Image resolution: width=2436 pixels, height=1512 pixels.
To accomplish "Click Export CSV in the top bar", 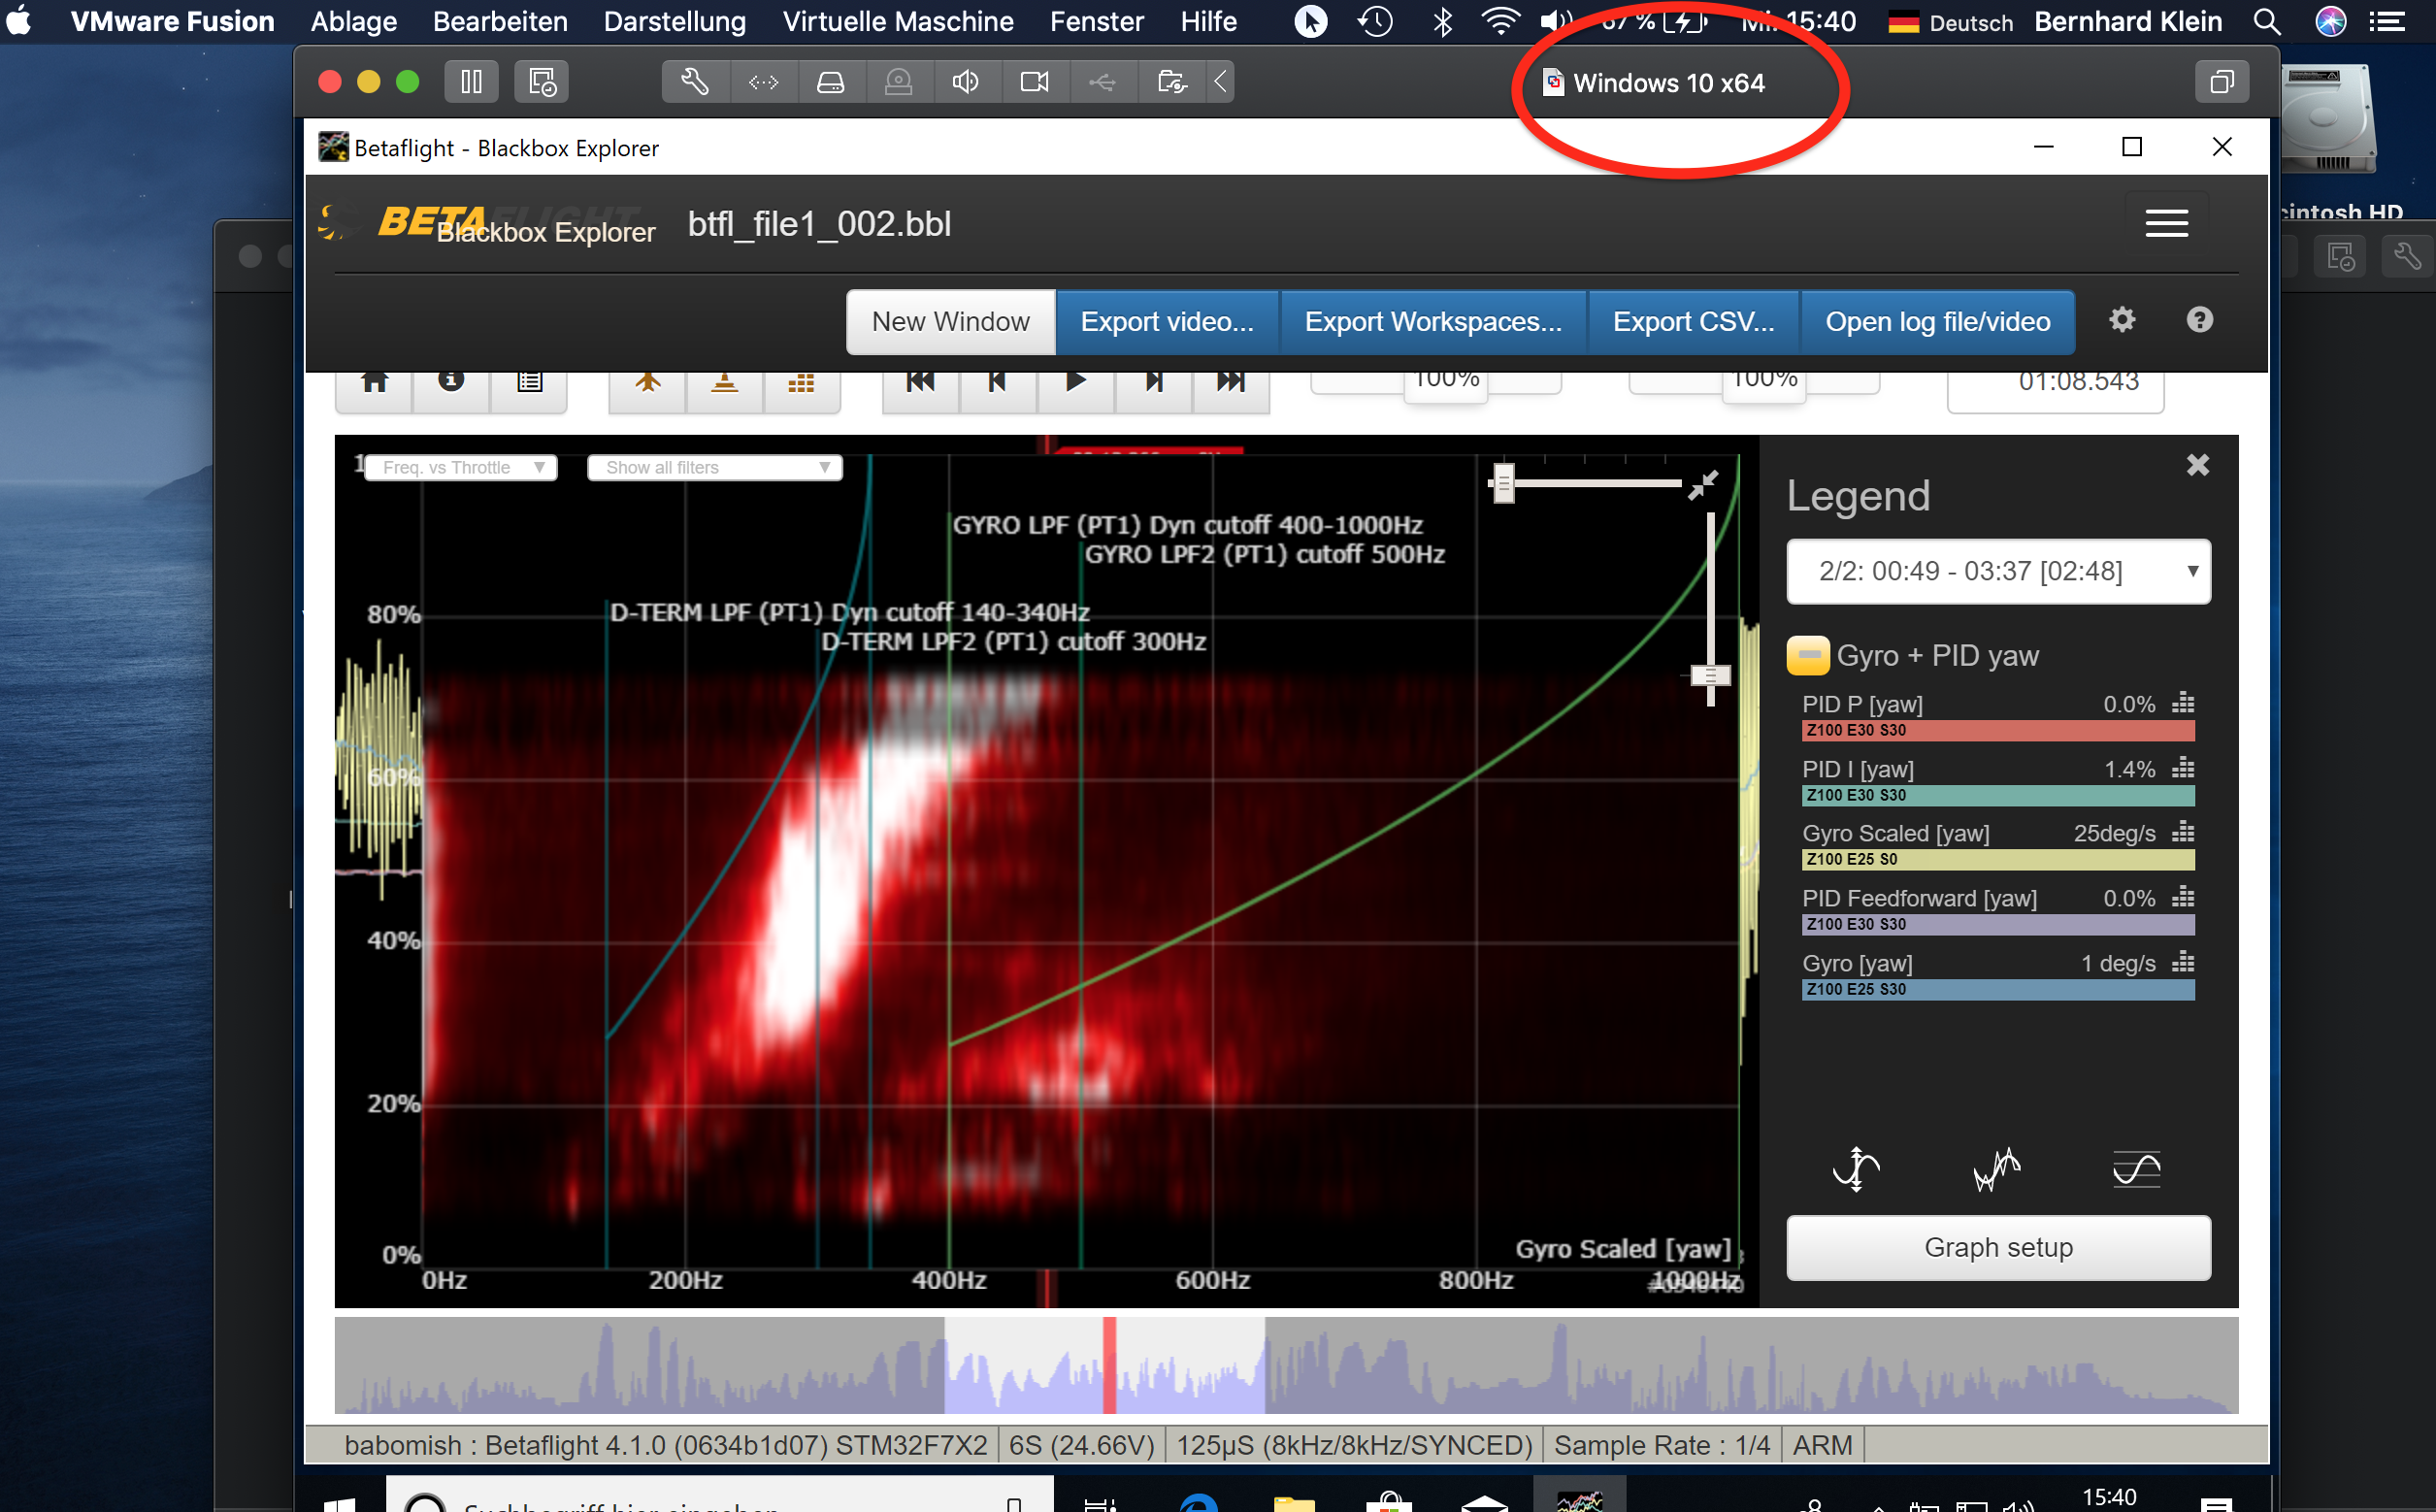I will pos(1692,321).
